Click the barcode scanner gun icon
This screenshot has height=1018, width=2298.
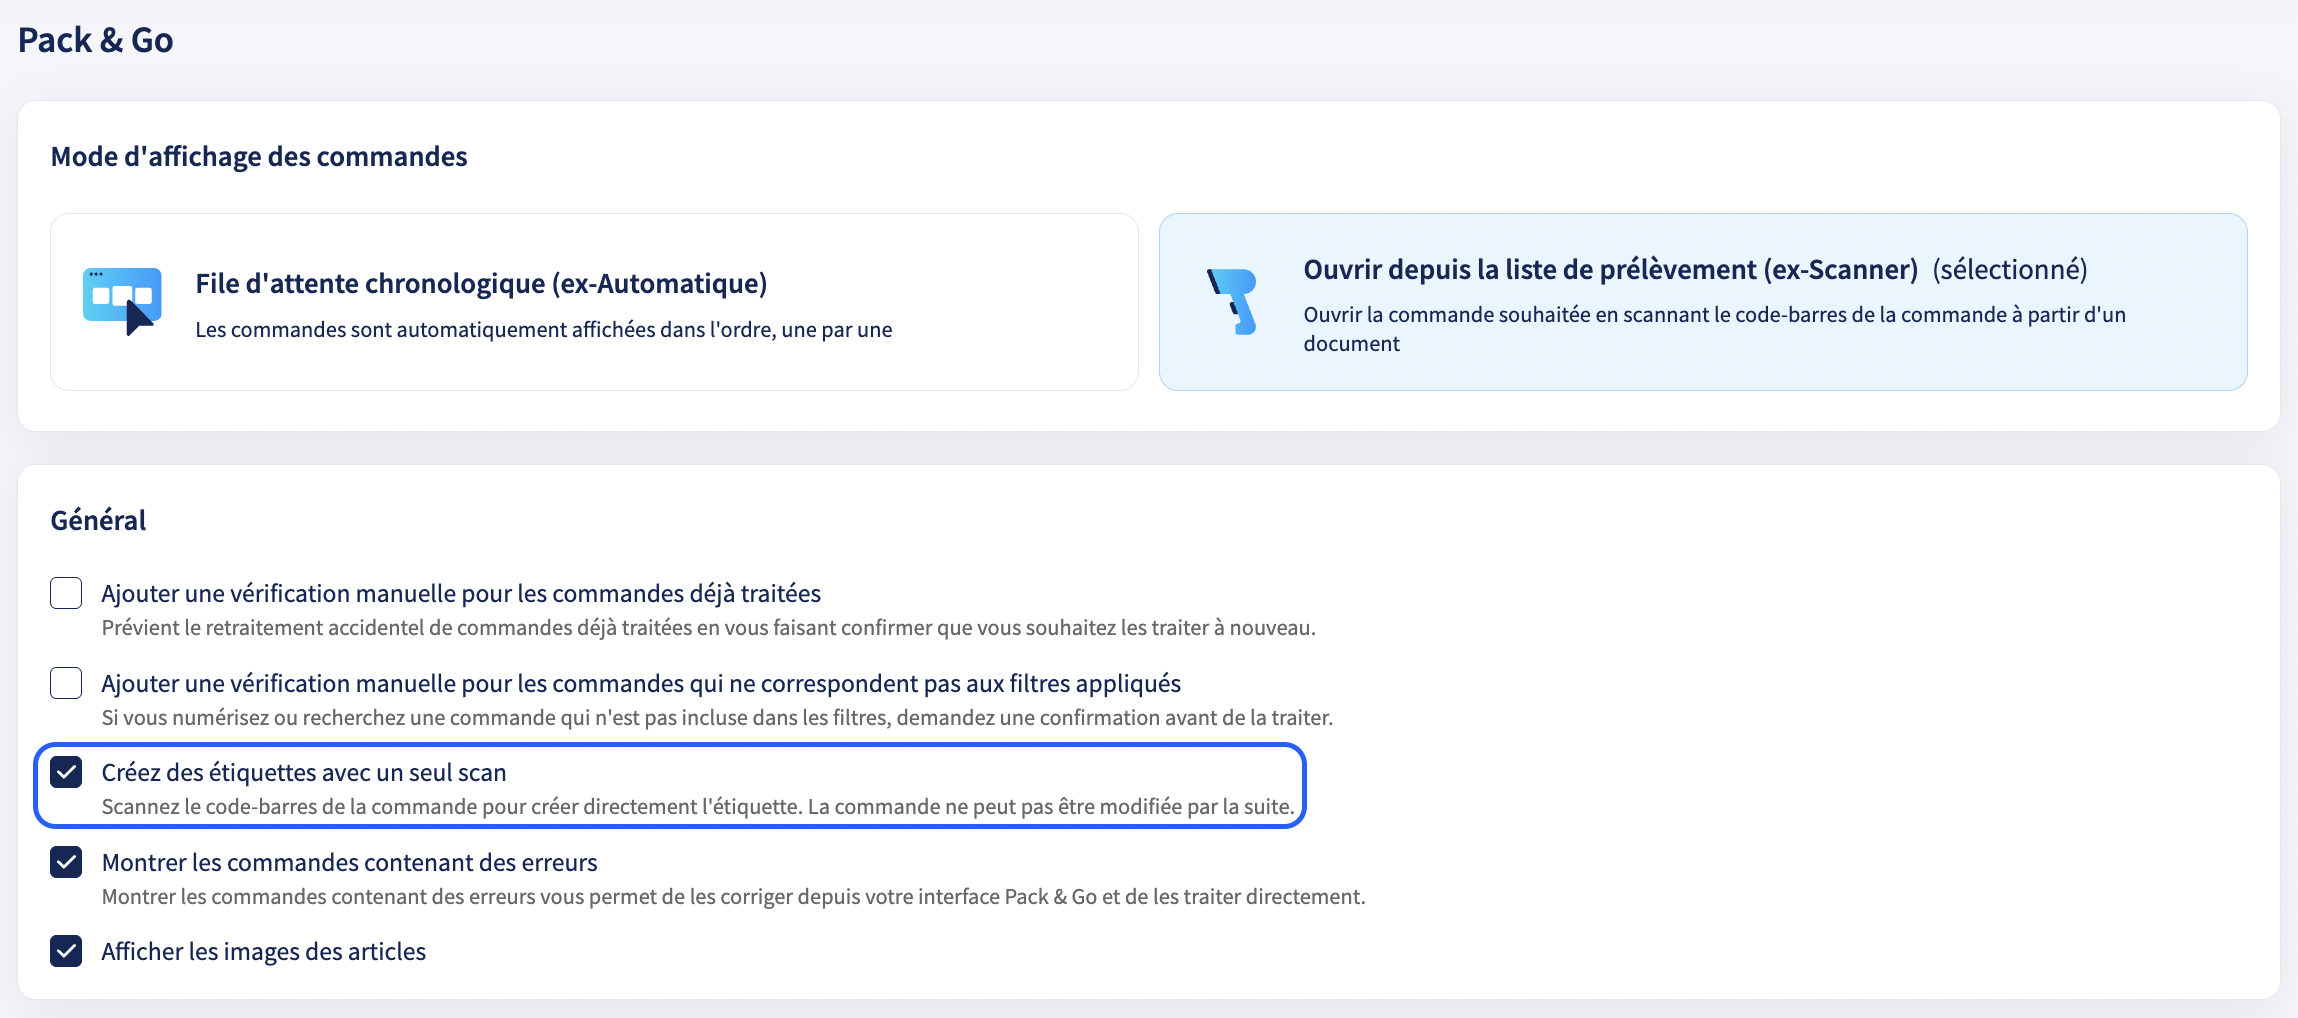(x=1232, y=301)
